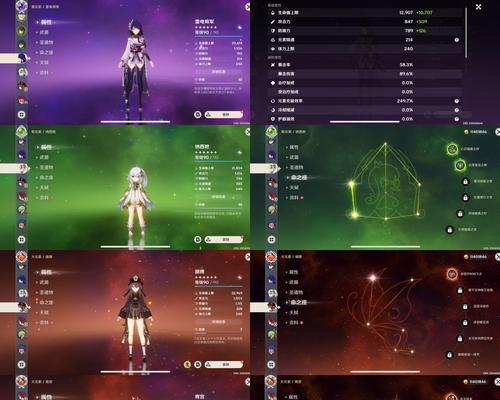Open the all-characters grid icon on Hu Tao's constellation screen
Screen dimensions: 500x400
(x=272, y=364)
